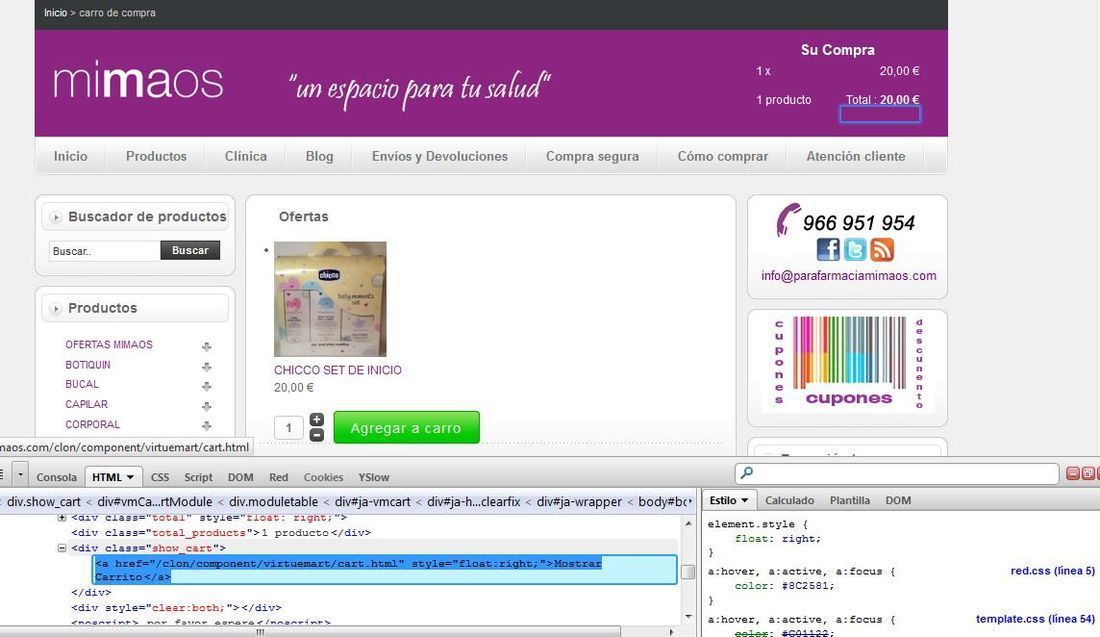The image size is (1100, 637).
Task: Open the CHICCO SET DE INICIO link
Action: coord(337,370)
